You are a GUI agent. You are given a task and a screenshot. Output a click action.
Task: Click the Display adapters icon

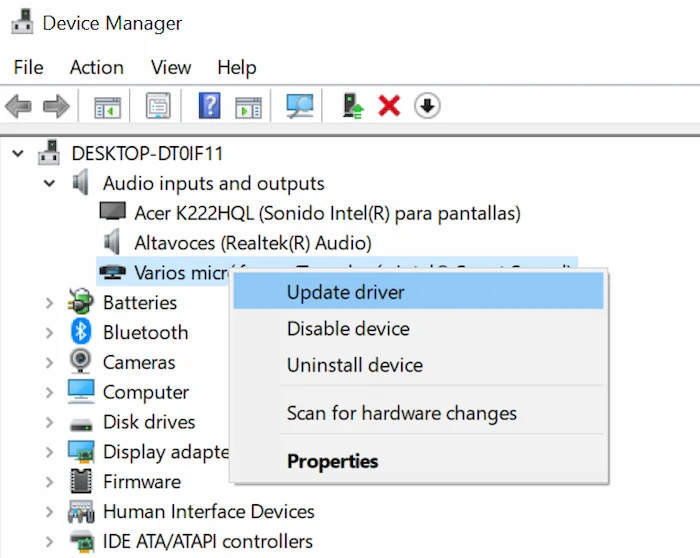click(81, 451)
